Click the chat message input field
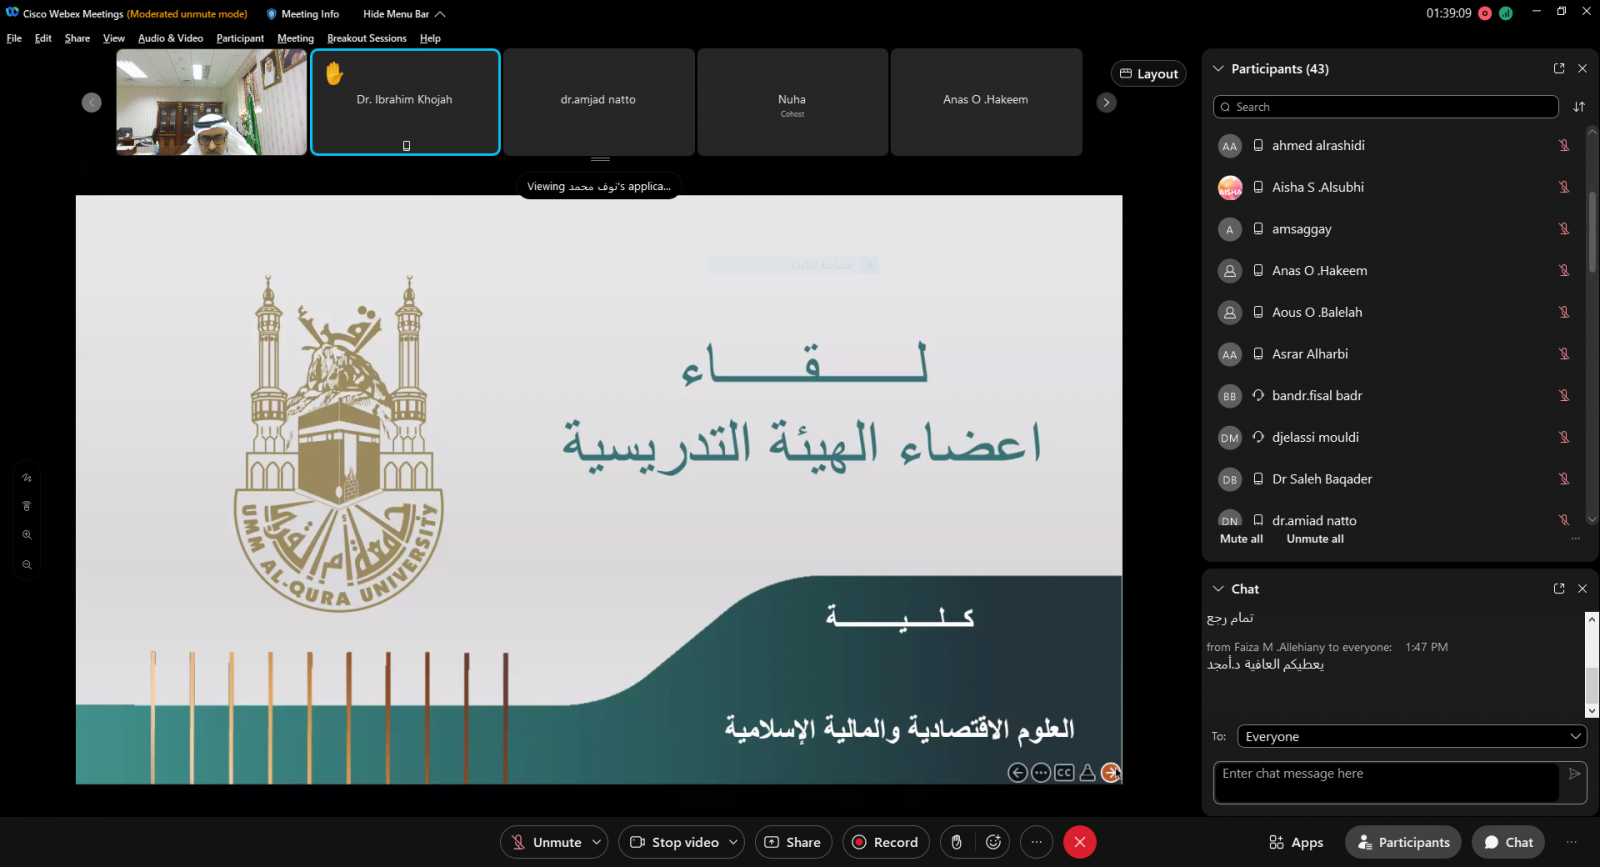 pos(1386,782)
